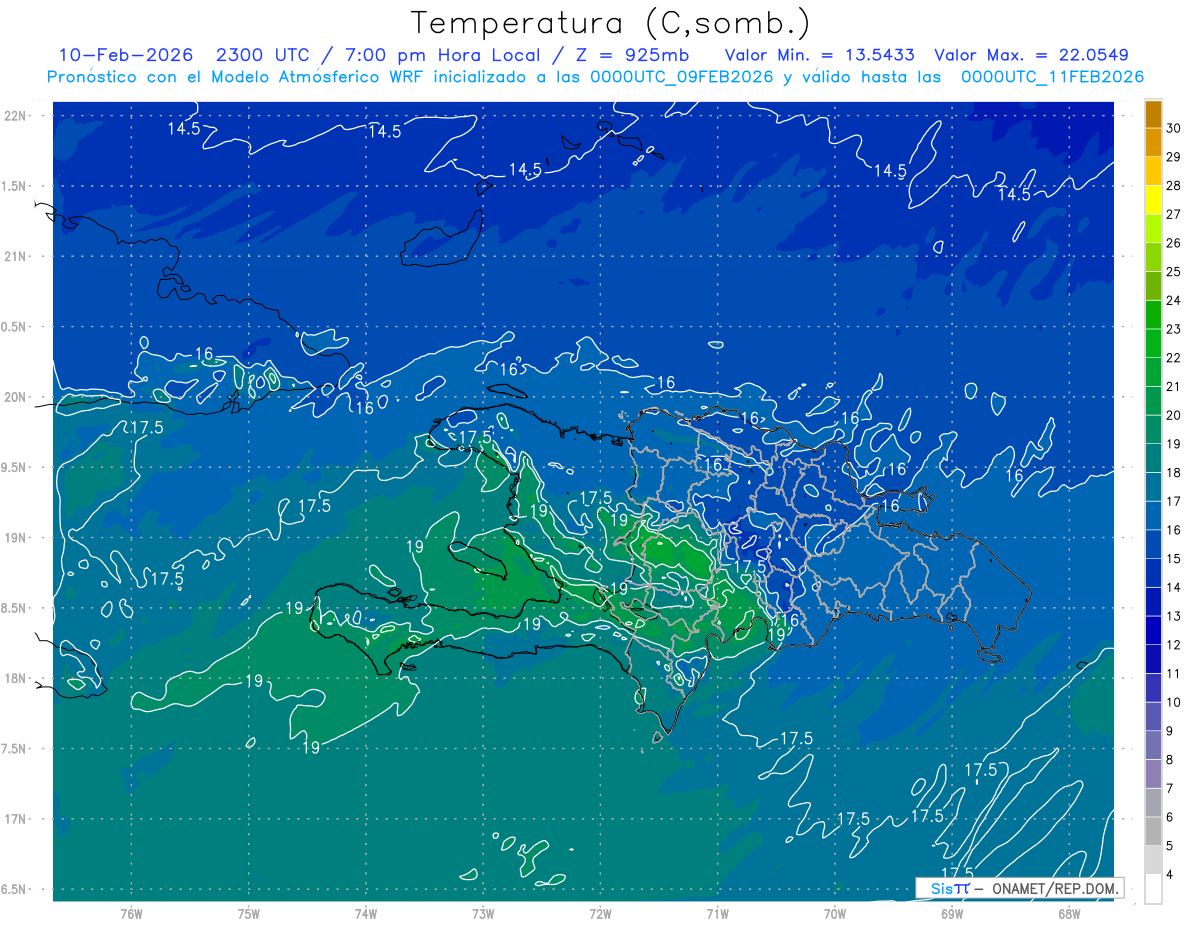Viewport: 1200px width, 927px height.
Task: Click the green legend band between 22 and 23
Action: click(1153, 344)
